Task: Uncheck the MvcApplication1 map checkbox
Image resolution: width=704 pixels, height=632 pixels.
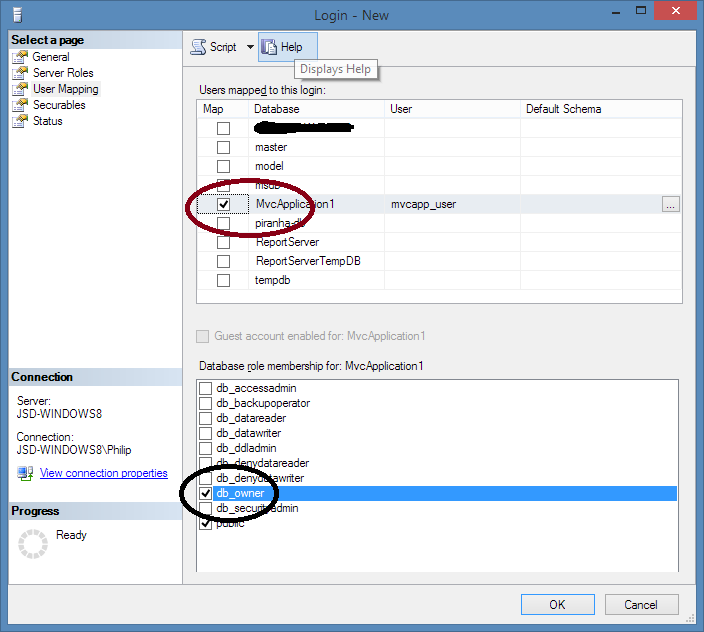Action: pyautogui.click(x=223, y=204)
